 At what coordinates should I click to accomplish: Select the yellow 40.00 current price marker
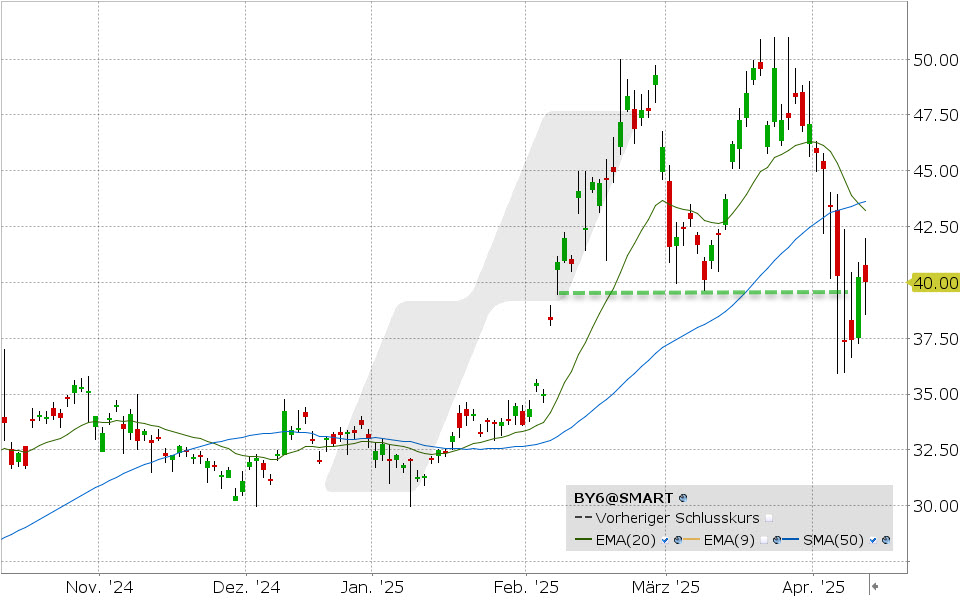point(934,282)
